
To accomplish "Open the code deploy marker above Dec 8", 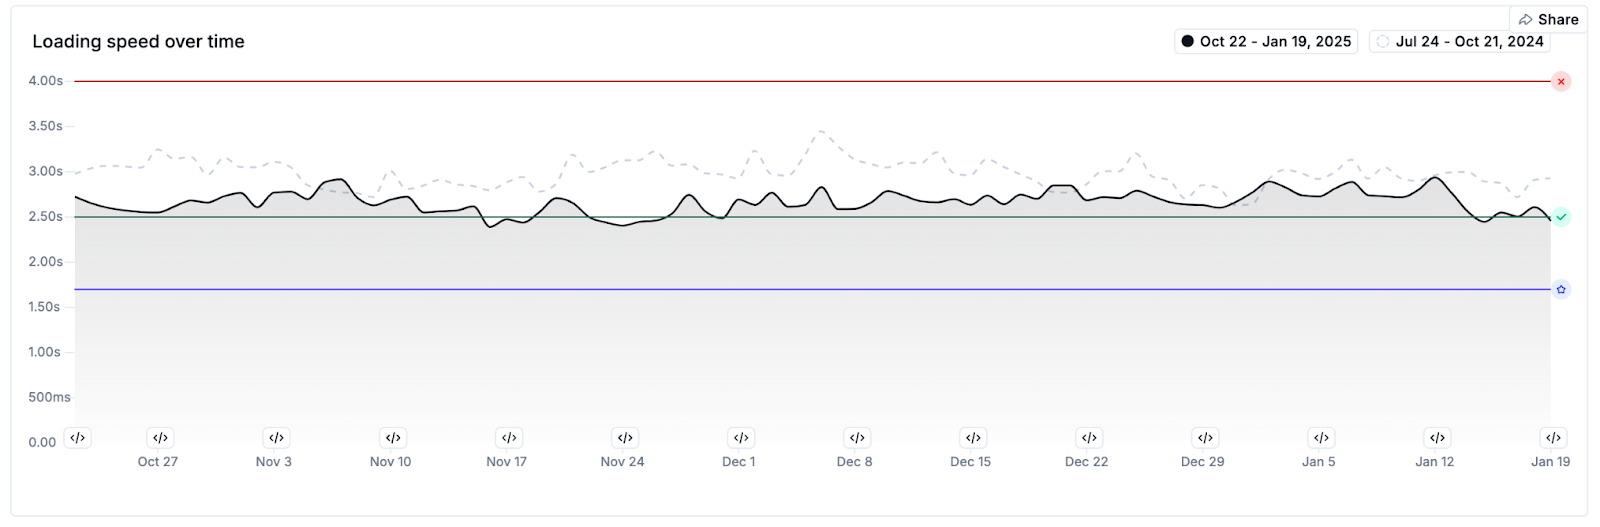I will coord(857,438).
